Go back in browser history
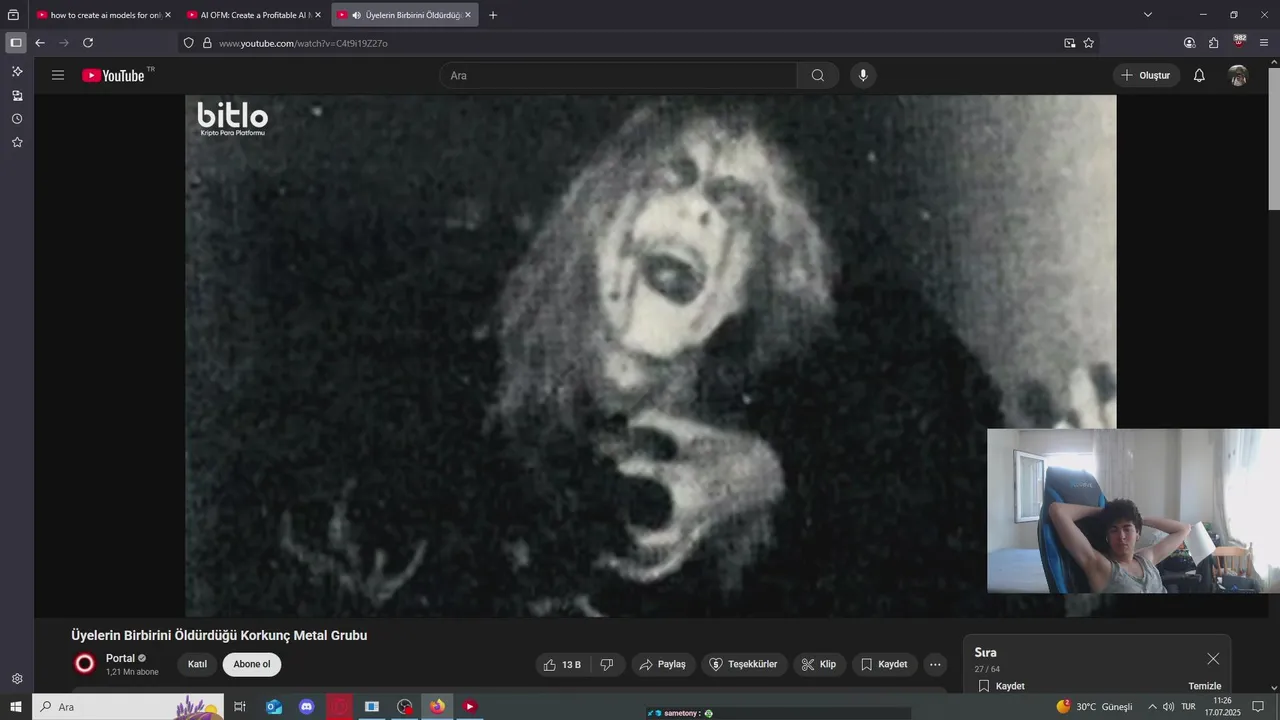The width and height of the screenshot is (1280, 720). click(40, 43)
